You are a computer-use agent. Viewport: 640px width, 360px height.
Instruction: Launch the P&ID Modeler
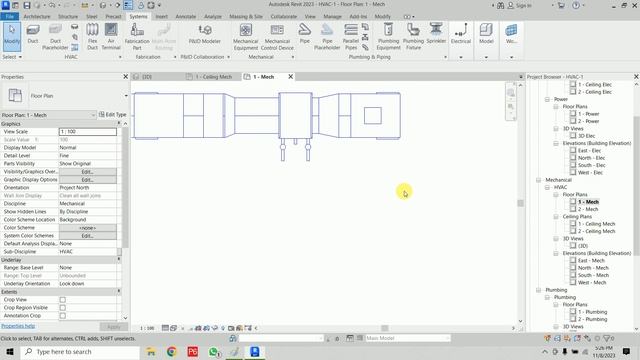204,34
